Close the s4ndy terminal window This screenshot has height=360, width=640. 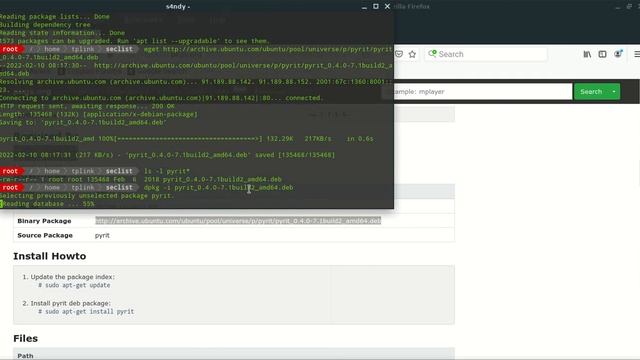pos(387,7)
